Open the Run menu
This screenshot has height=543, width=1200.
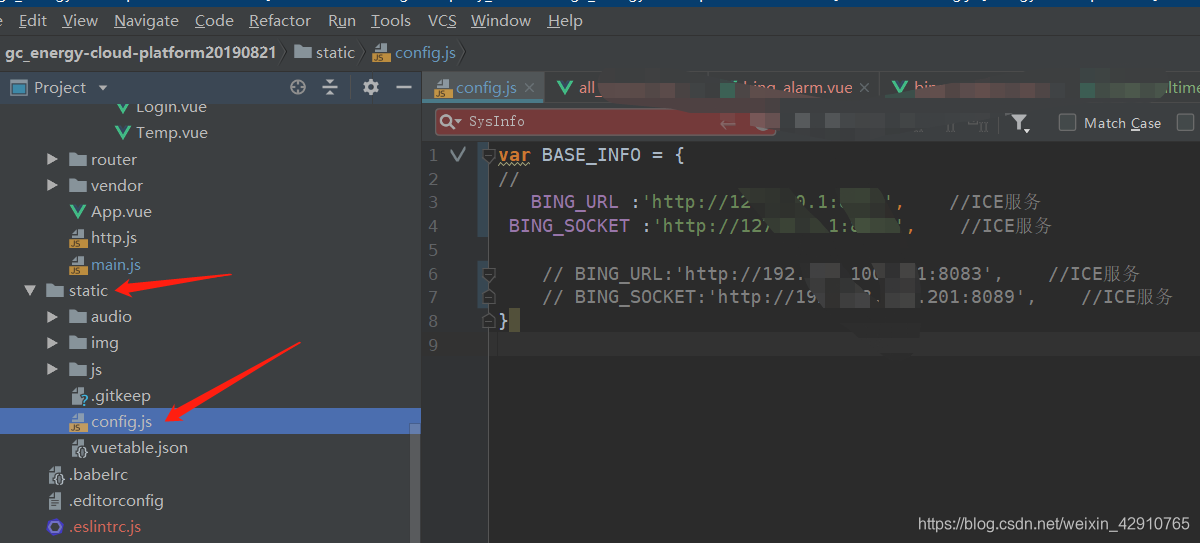[x=342, y=20]
